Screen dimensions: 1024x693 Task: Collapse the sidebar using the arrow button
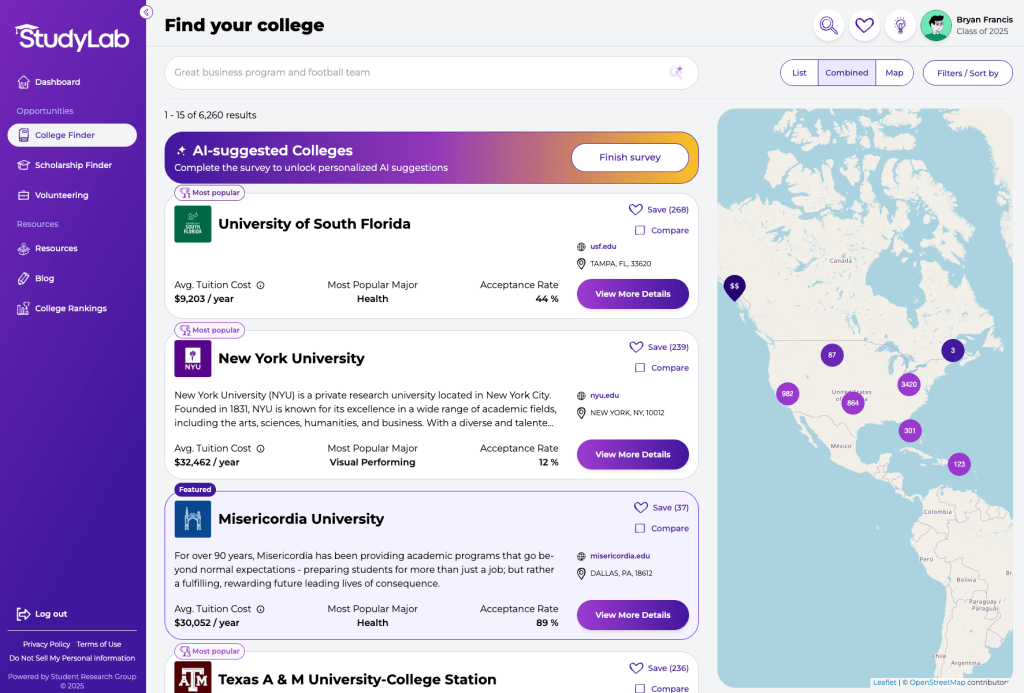coord(146,12)
